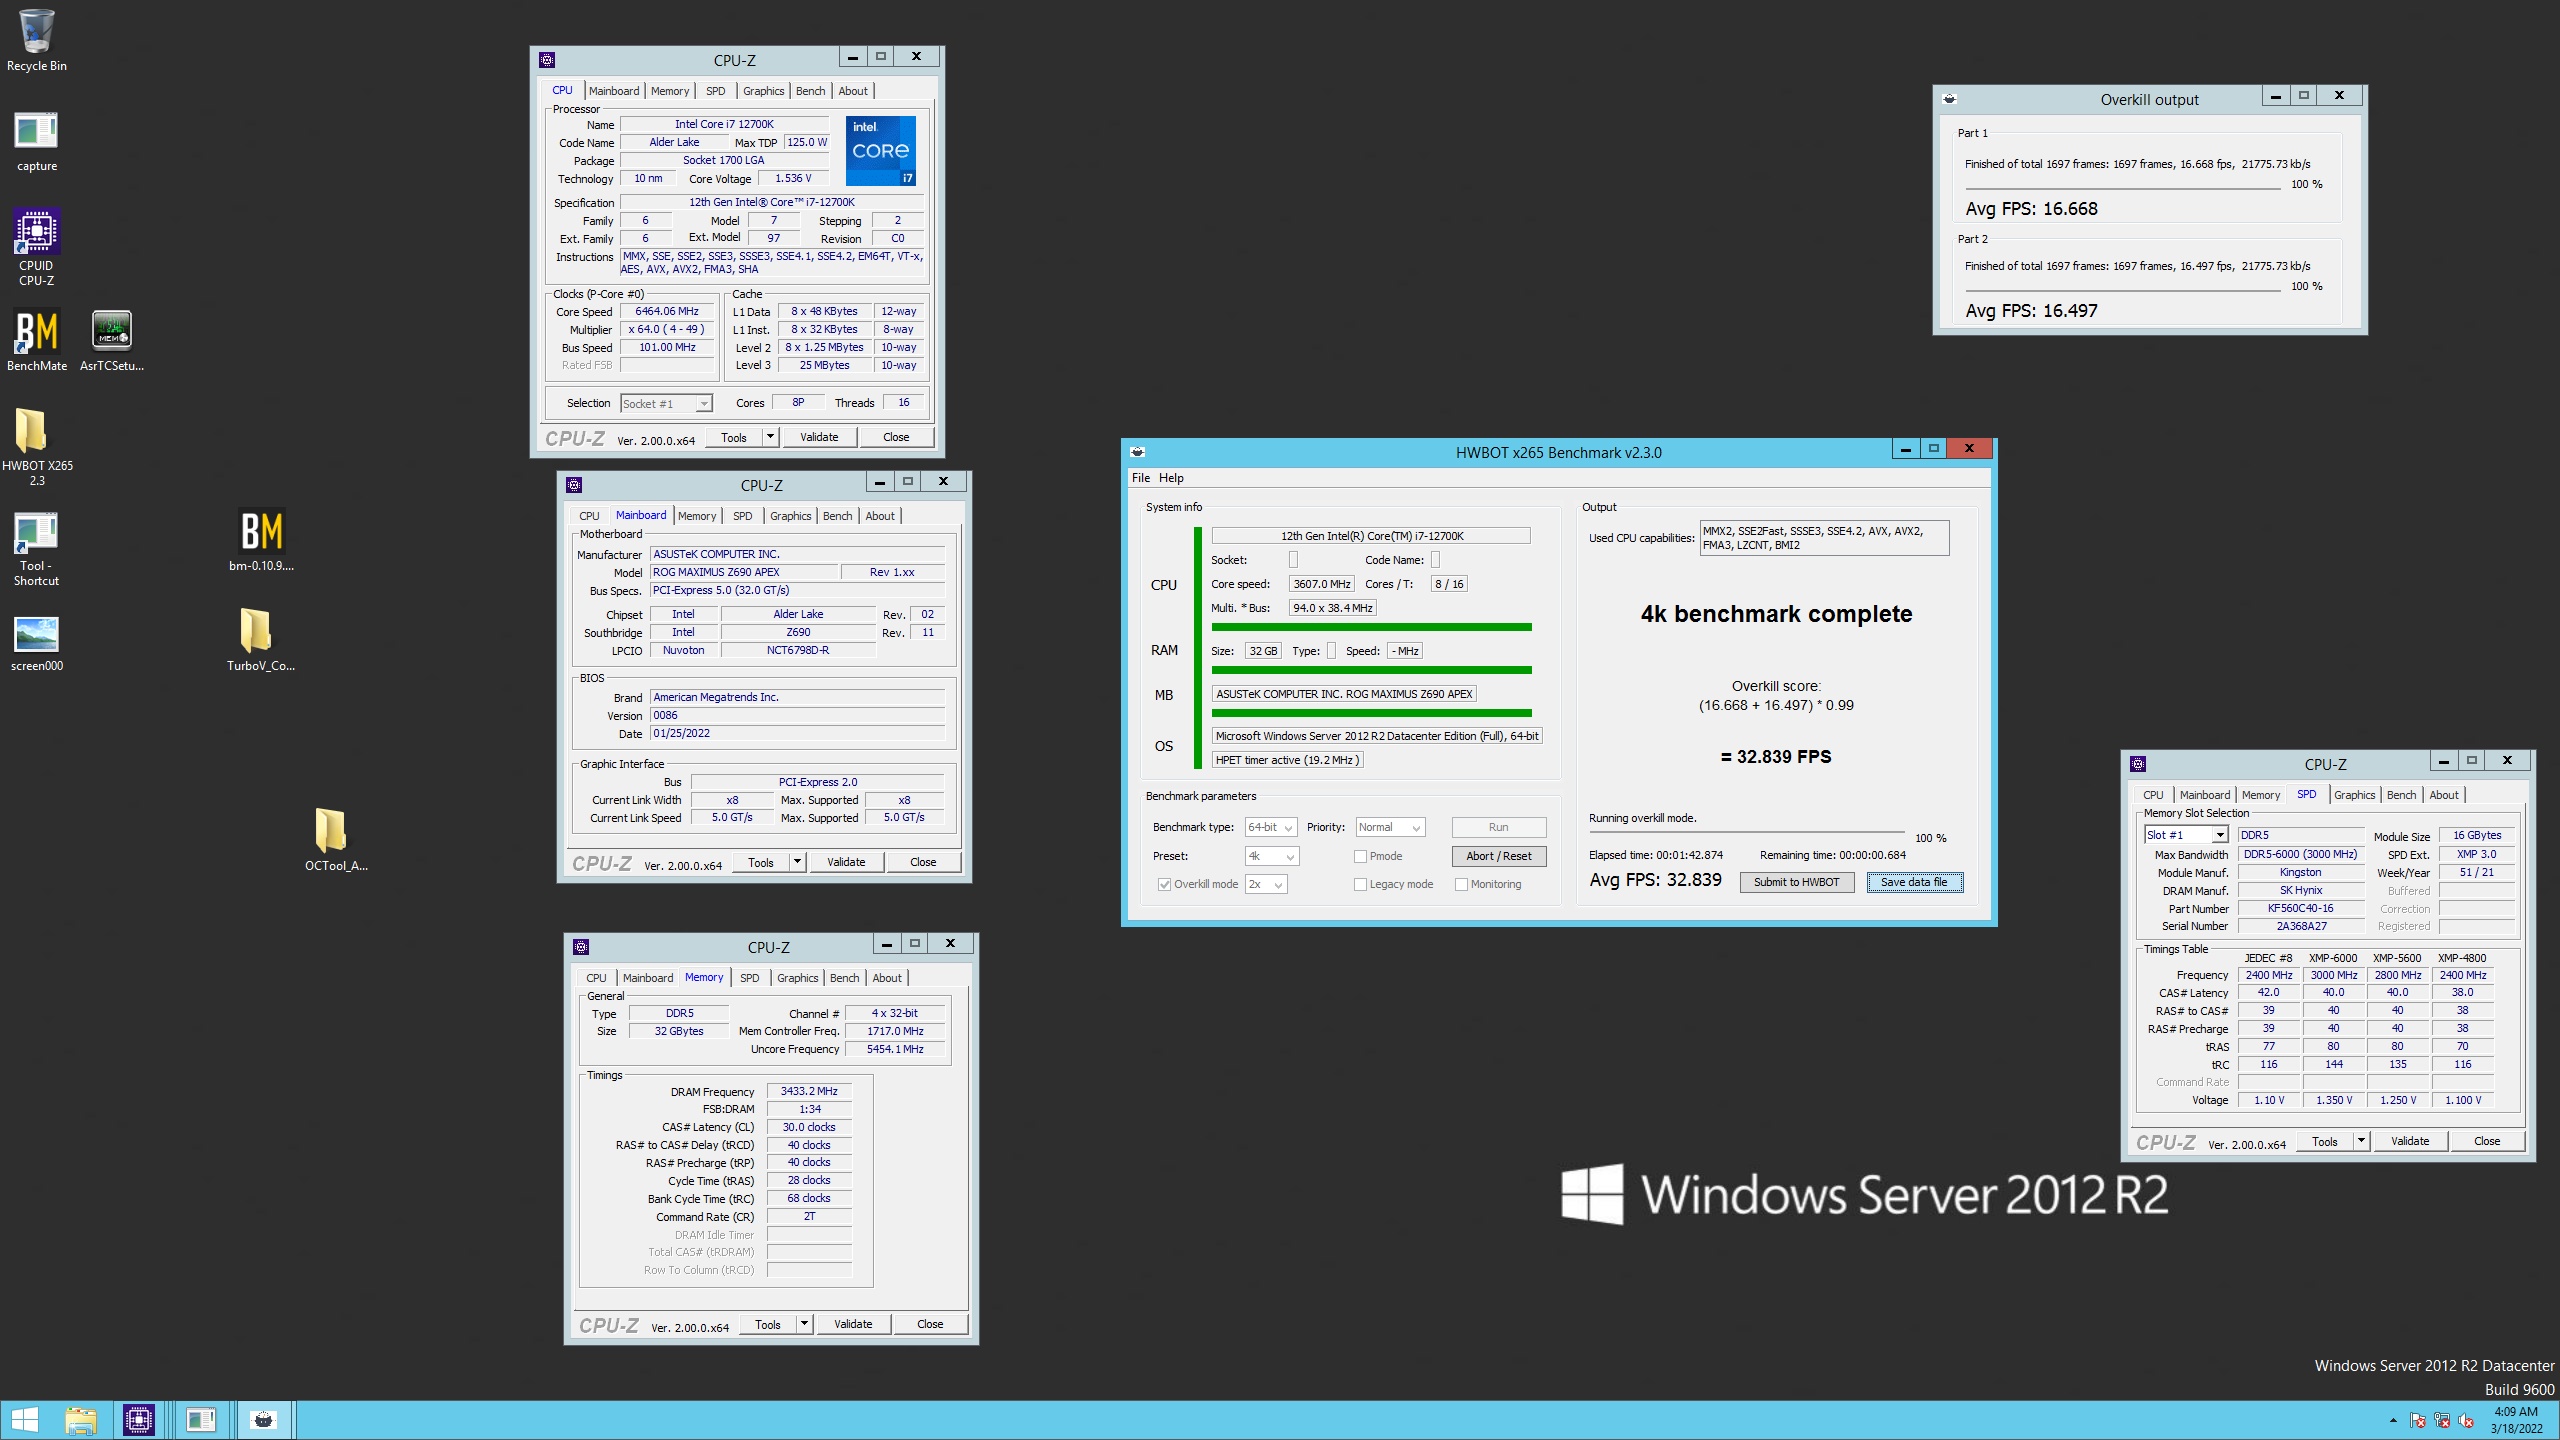Launch CPUID CPU-Z desktop icon
Screen dimensions: 2560x1440
pyautogui.click(x=36, y=246)
